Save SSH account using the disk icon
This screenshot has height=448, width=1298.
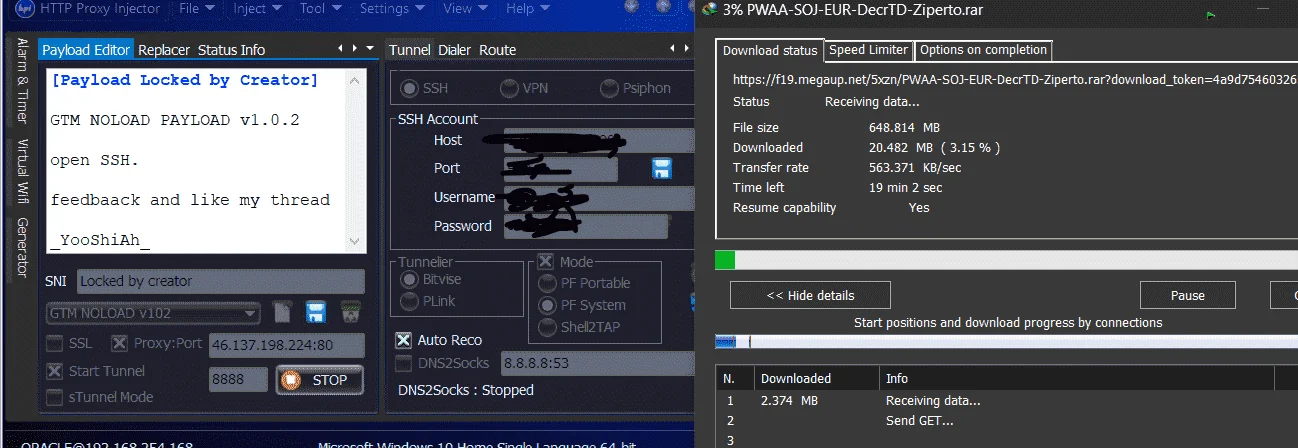pos(661,168)
